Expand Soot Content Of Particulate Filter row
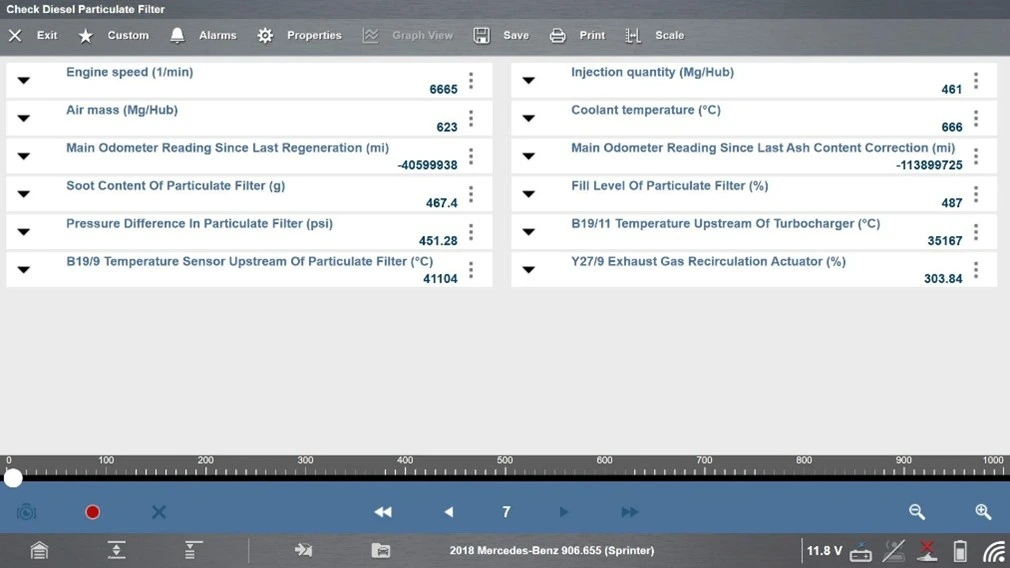Screen dimensions: 1010x568 (24, 194)
